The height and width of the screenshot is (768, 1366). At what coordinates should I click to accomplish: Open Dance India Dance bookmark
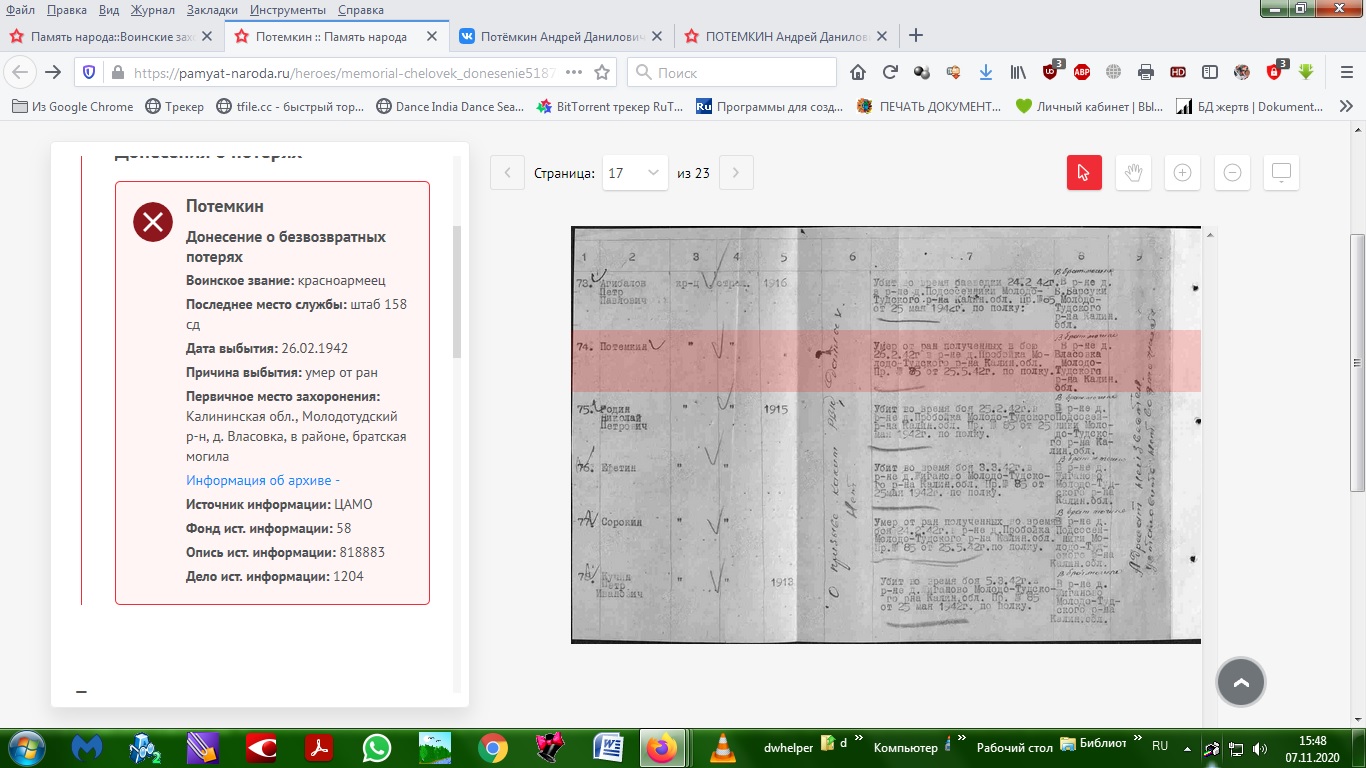[450, 107]
